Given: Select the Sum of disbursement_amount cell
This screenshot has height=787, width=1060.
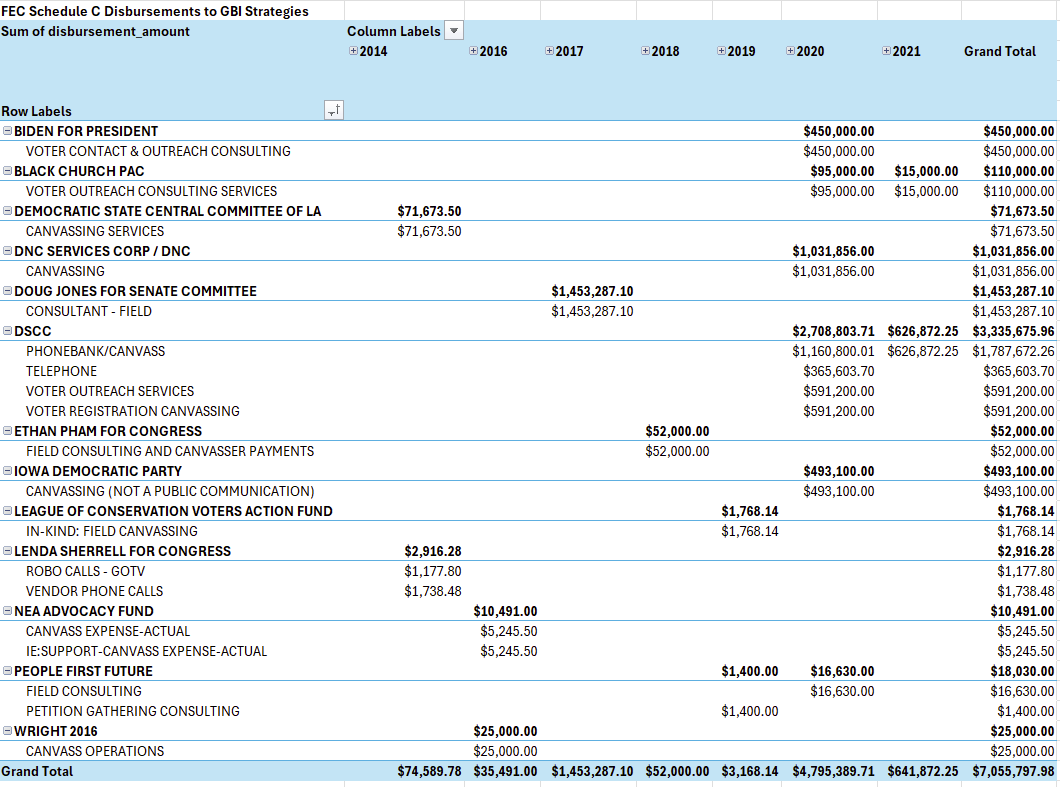Looking at the screenshot, I should point(95,31).
